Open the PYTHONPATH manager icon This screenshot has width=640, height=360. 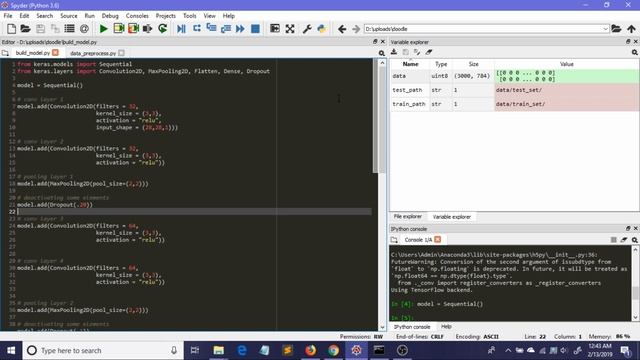(x=322, y=29)
